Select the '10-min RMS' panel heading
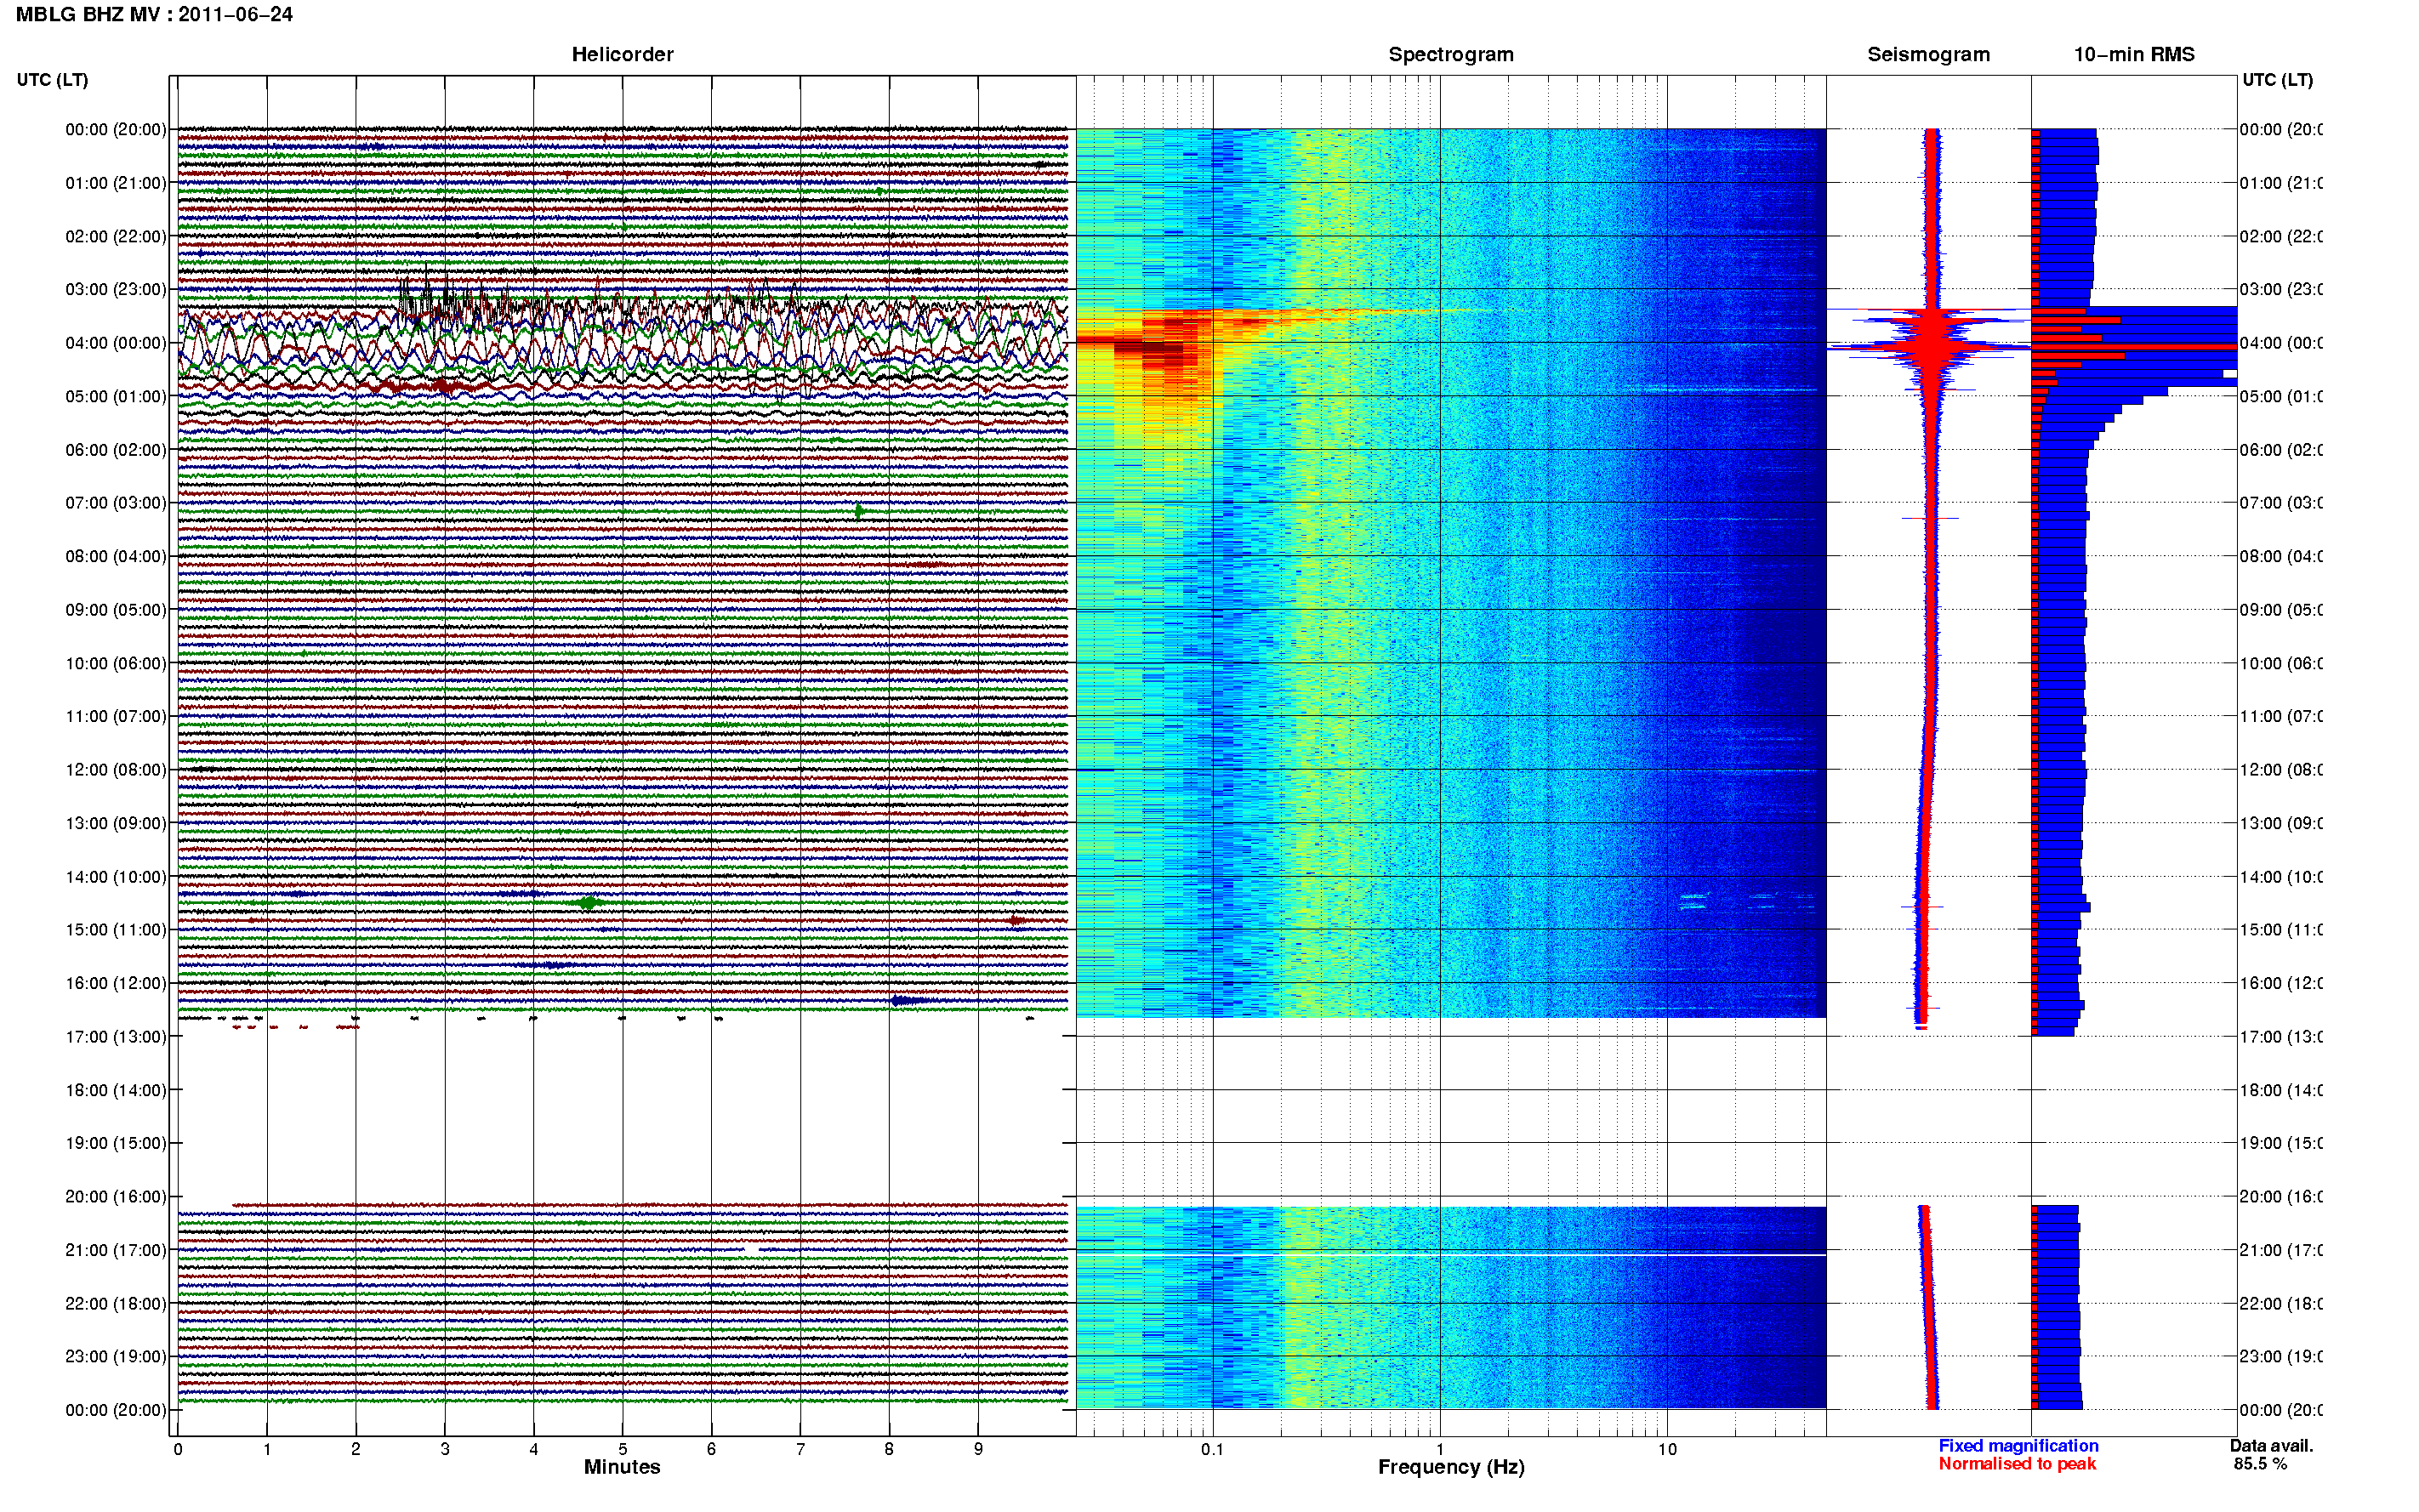 tap(2134, 55)
